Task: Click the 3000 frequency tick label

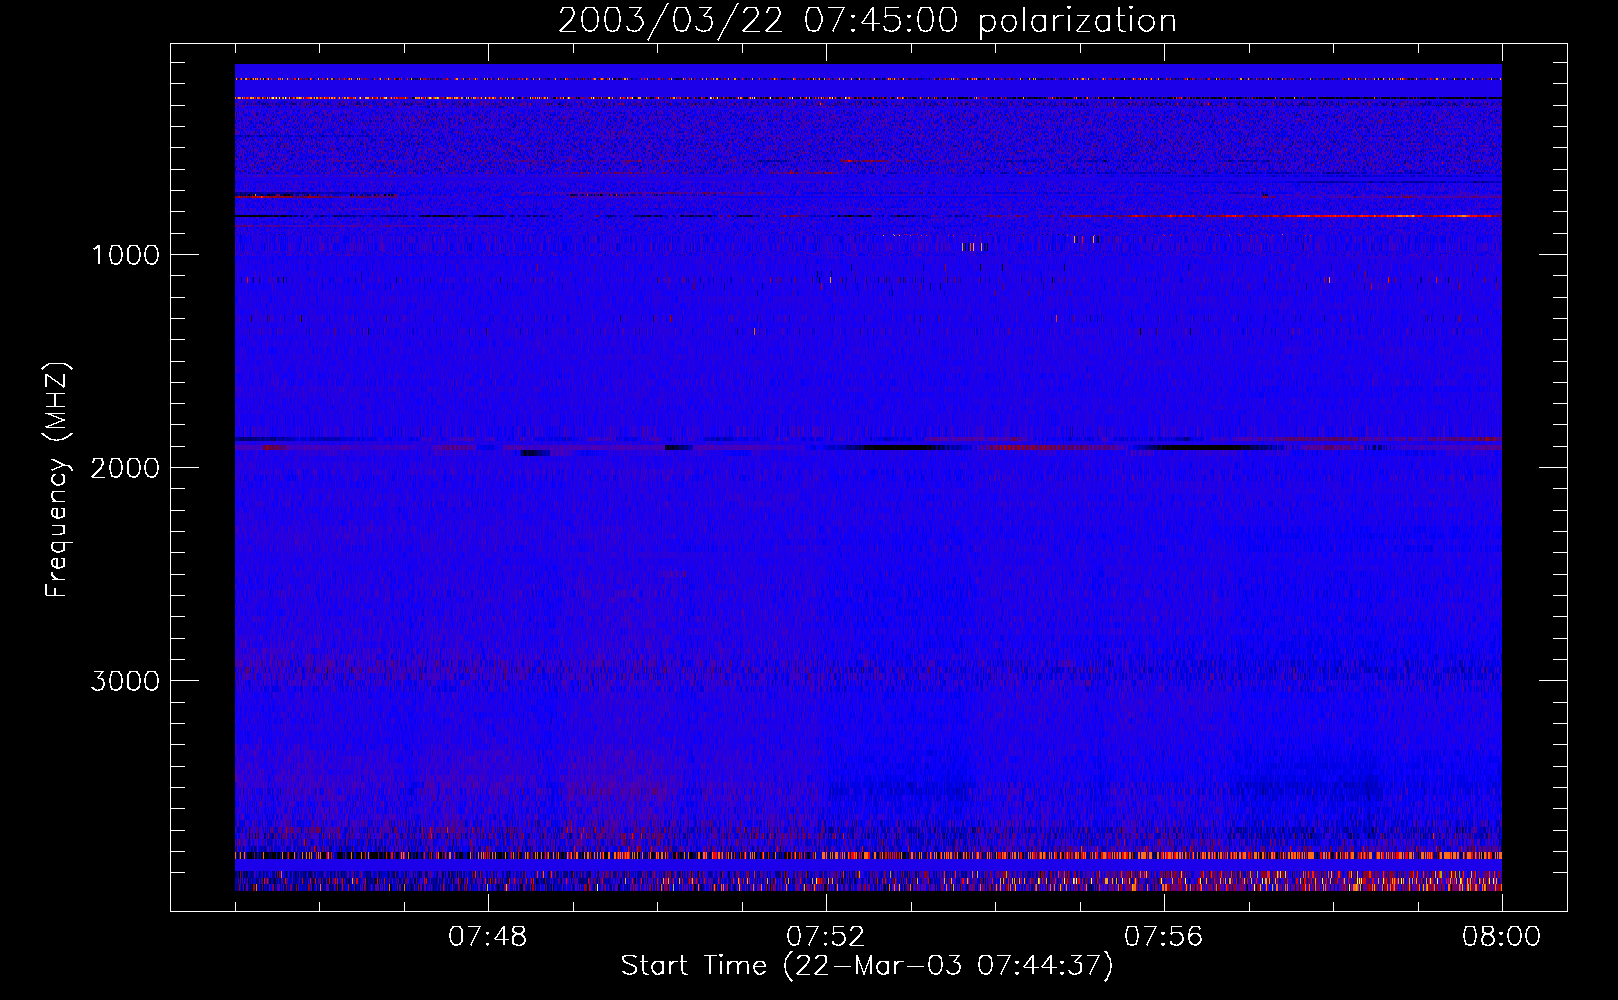Action: (125, 681)
